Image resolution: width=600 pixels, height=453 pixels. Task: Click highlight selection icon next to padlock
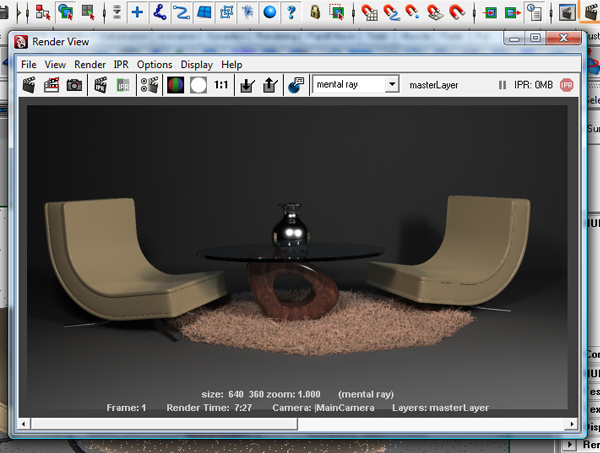[x=337, y=12]
